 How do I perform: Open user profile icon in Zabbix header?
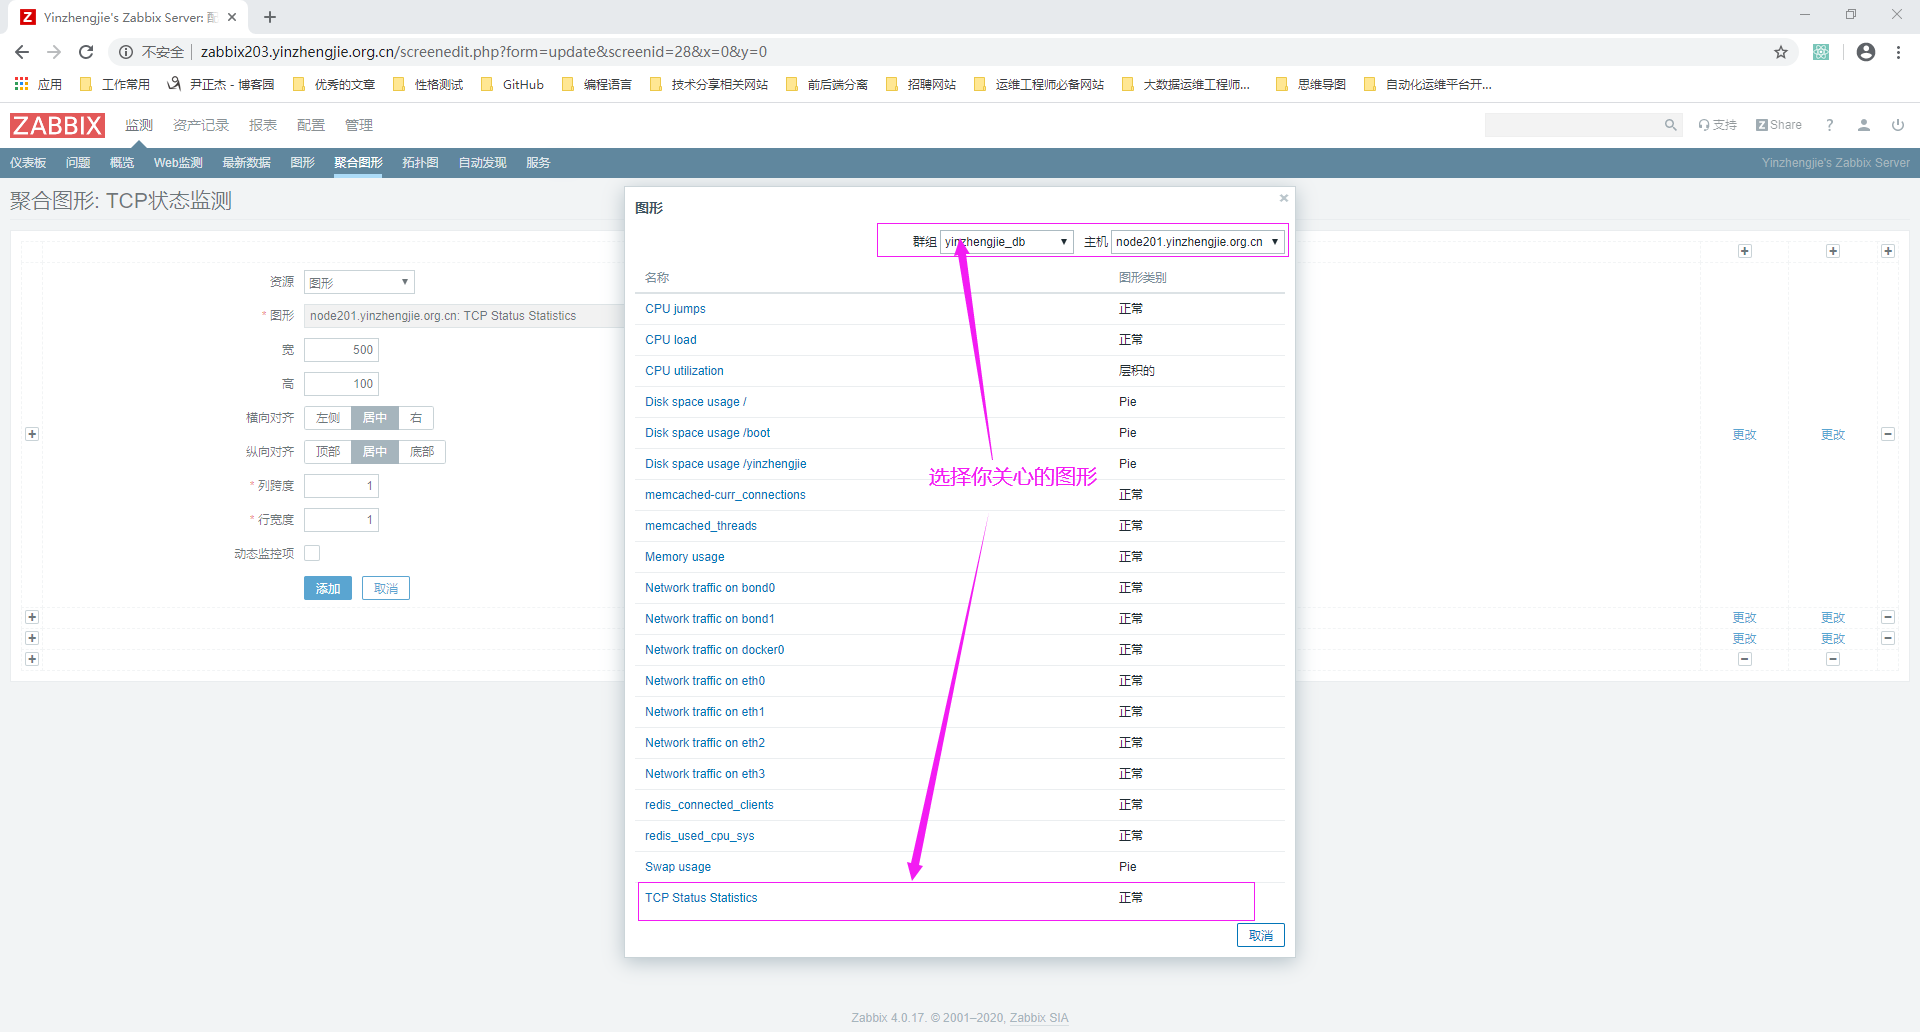[1864, 125]
